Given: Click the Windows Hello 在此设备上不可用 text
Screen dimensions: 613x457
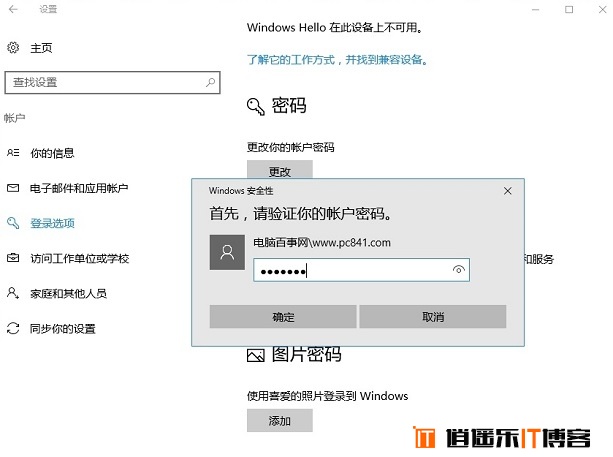Looking at the screenshot, I should click(335, 27).
